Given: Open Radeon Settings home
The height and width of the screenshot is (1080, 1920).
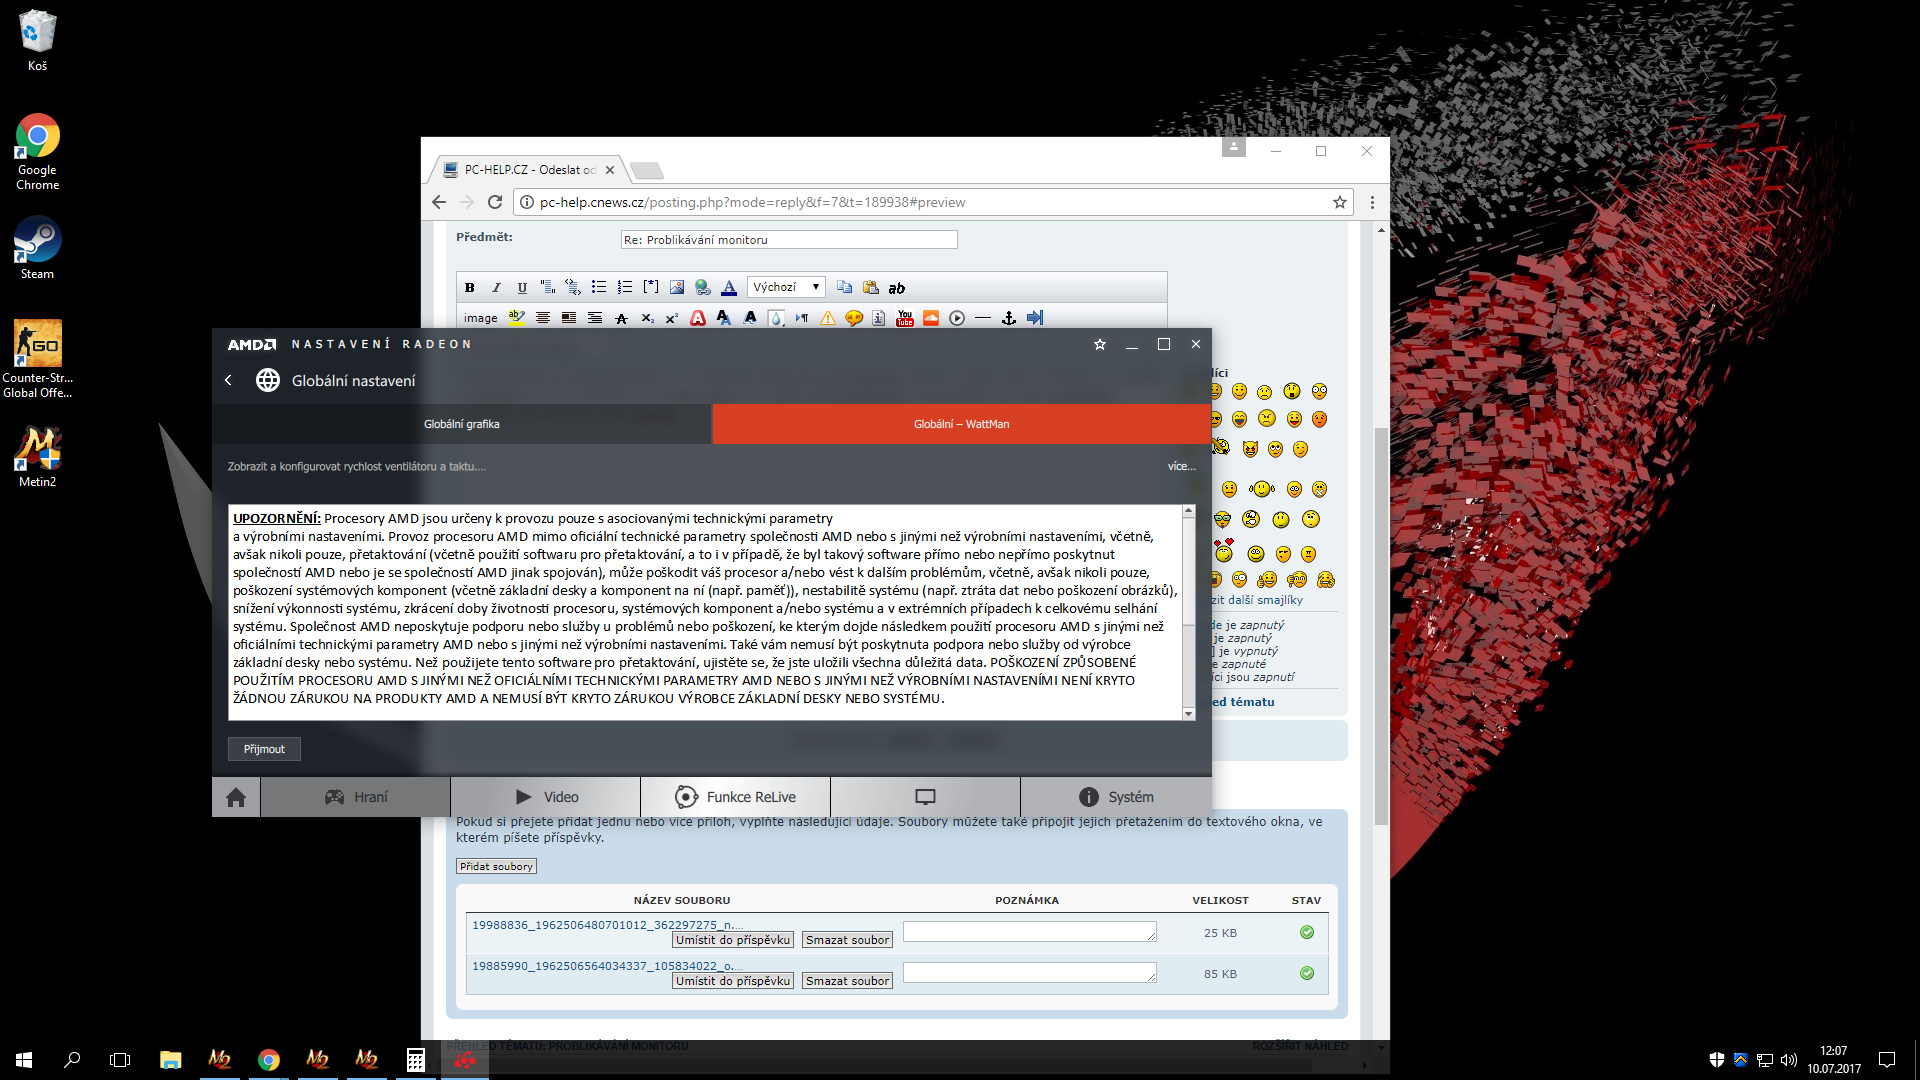Looking at the screenshot, I should point(236,797).
